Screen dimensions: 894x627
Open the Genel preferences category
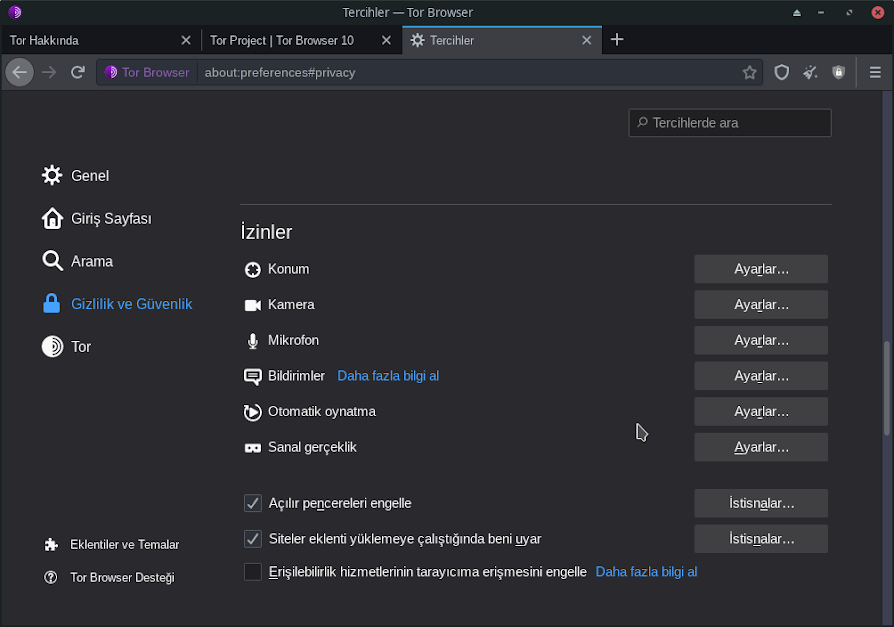tap(90, 176)
